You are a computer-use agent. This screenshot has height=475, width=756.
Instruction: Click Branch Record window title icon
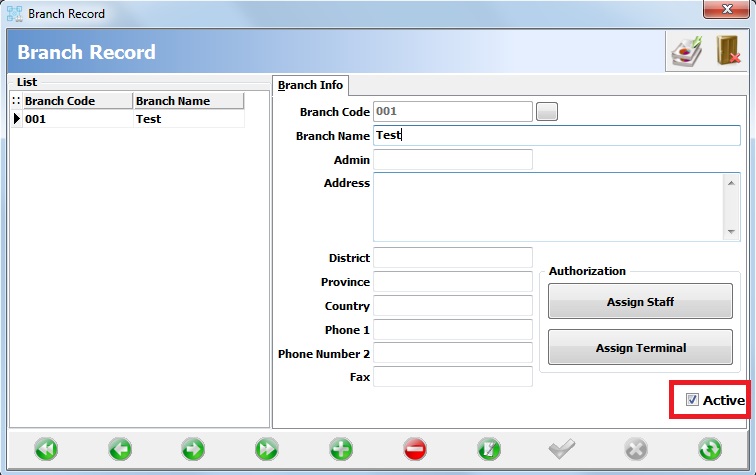(x=14, y=14)
